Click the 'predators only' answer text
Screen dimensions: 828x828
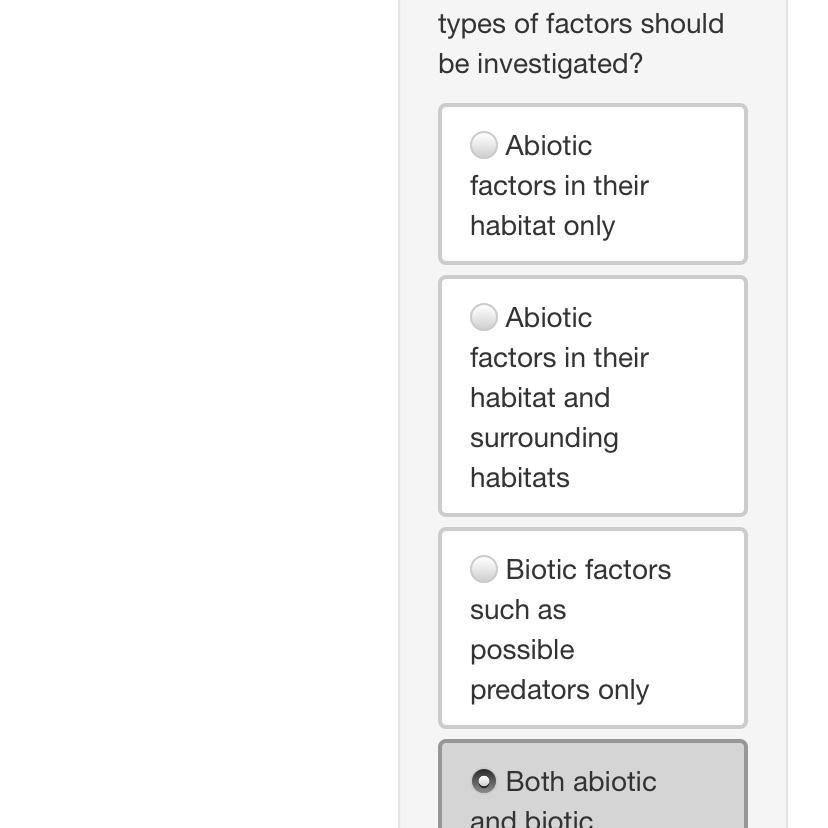pyautogui.click(x=559, y=690)
